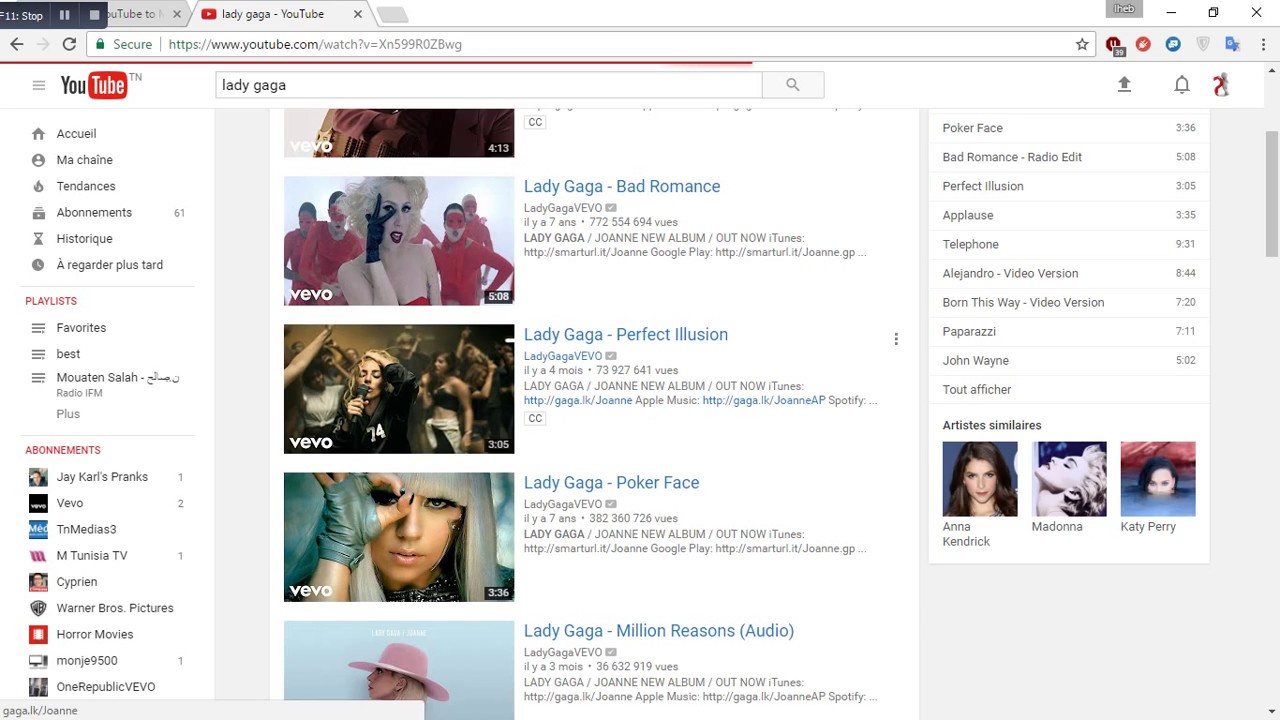Click the CC badge under Perfect Illusion

pyautogui.click(x=535, y=418)
